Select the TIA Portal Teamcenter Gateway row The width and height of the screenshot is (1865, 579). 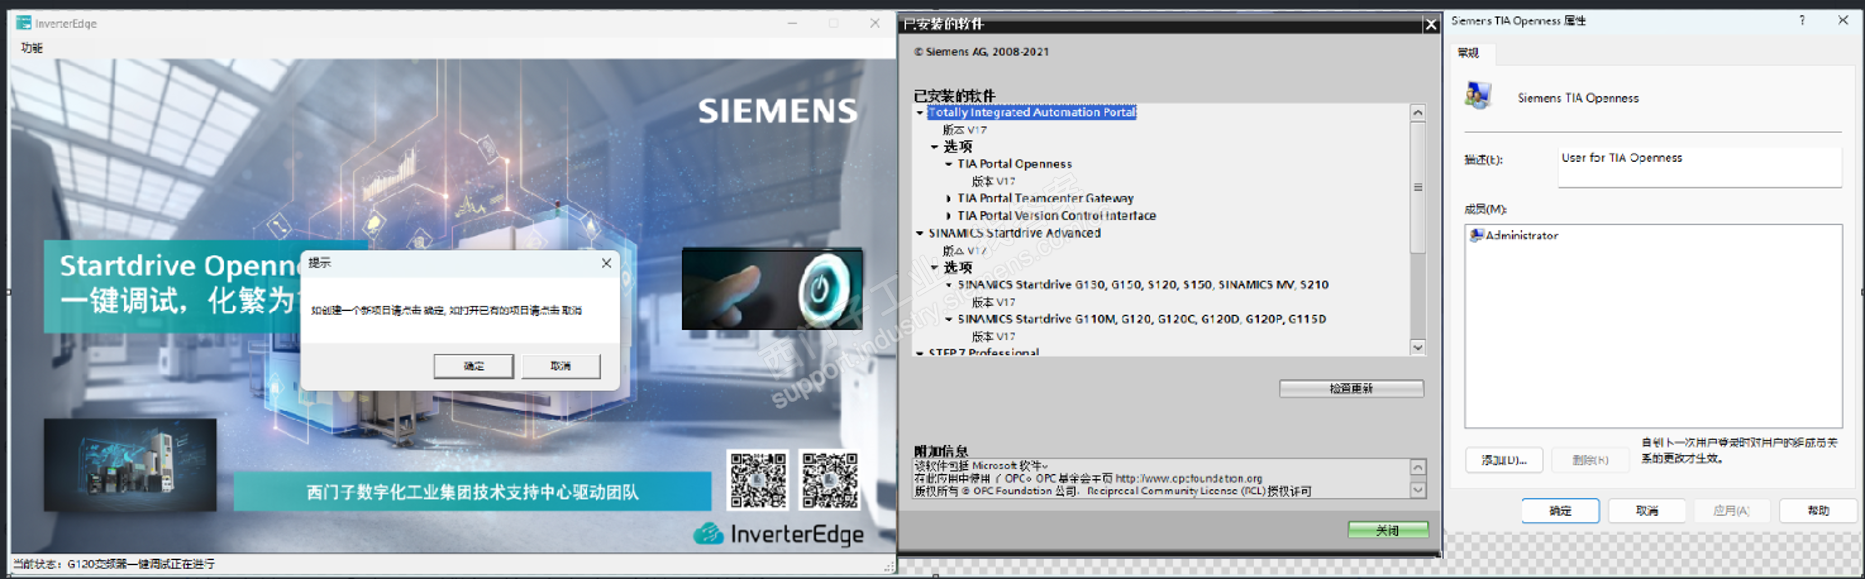click(x=1045, y=199)
